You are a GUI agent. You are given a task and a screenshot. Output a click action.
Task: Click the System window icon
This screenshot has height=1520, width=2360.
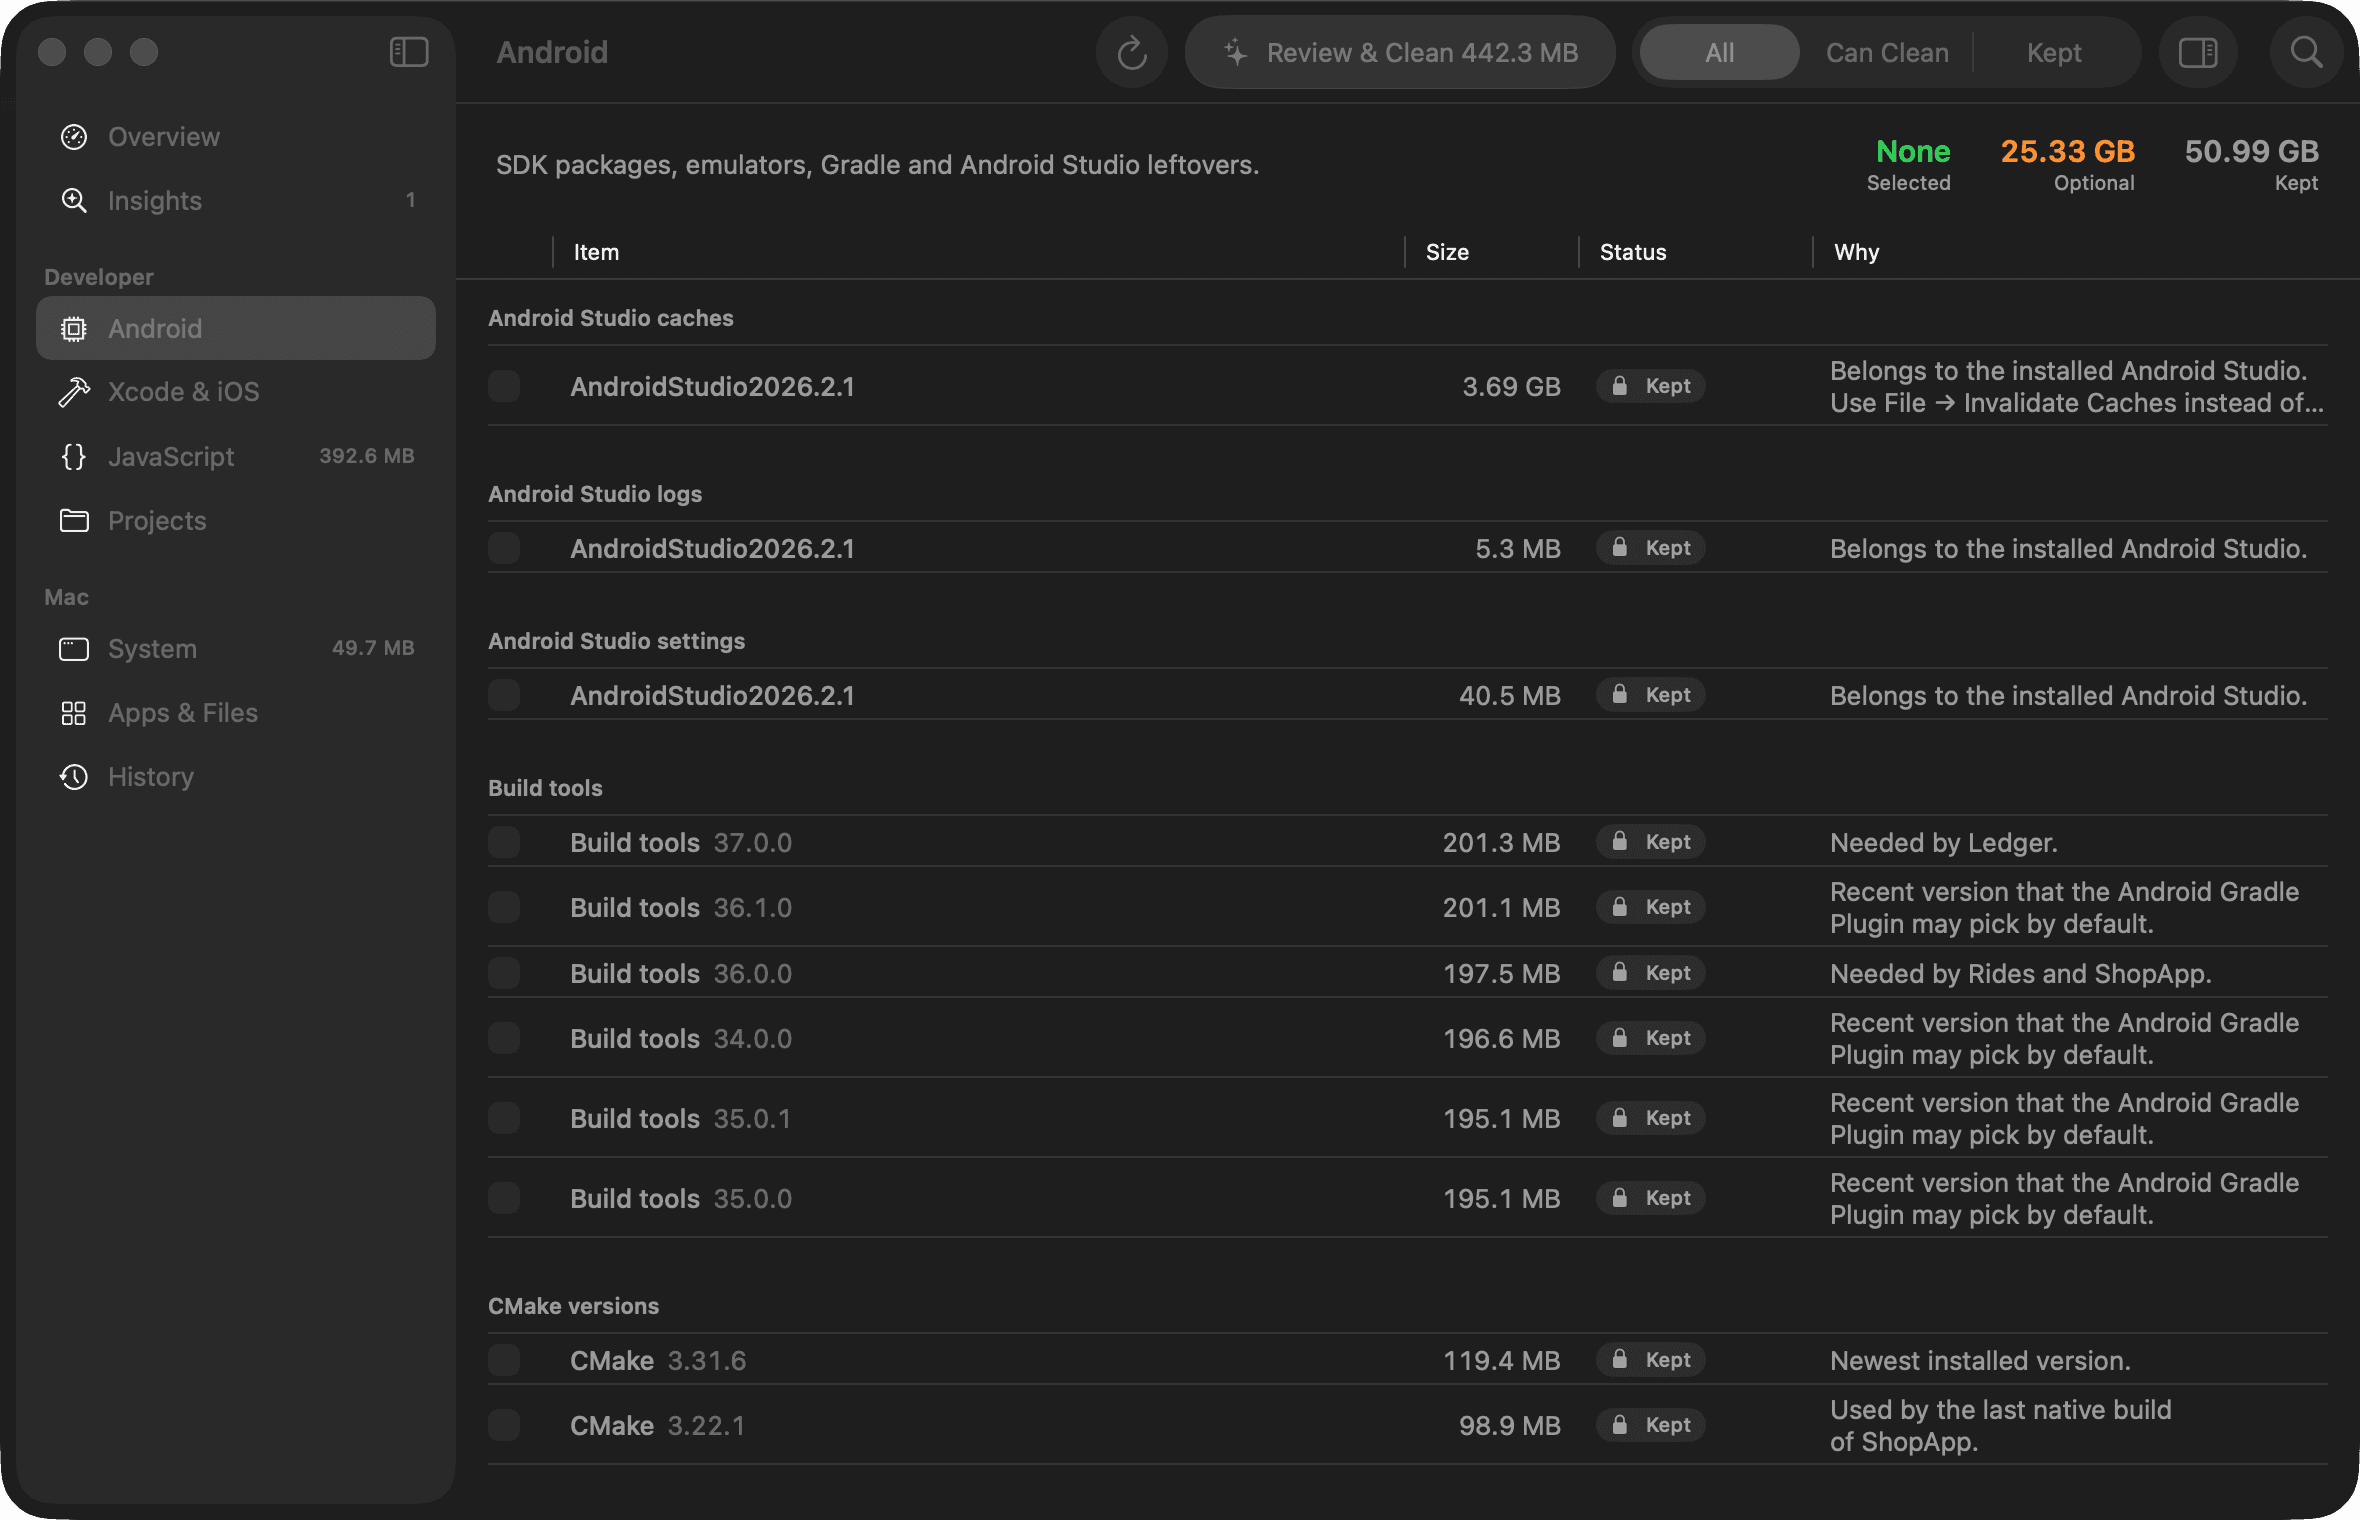tap(74, 649)
